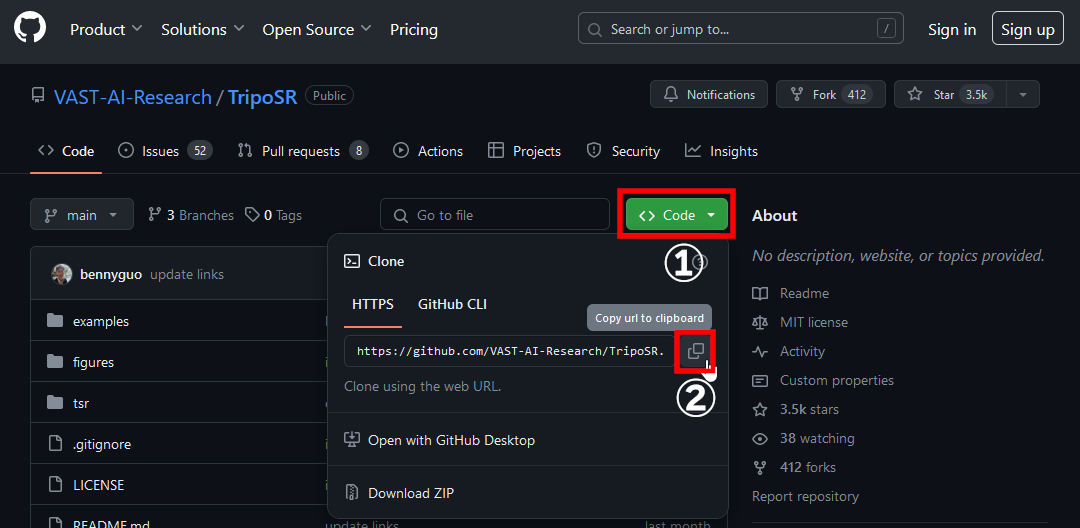The width and height of the screenshot is (1080, 528).
Task: Click the Download ZIP archive icon
Action: (352, 493)
